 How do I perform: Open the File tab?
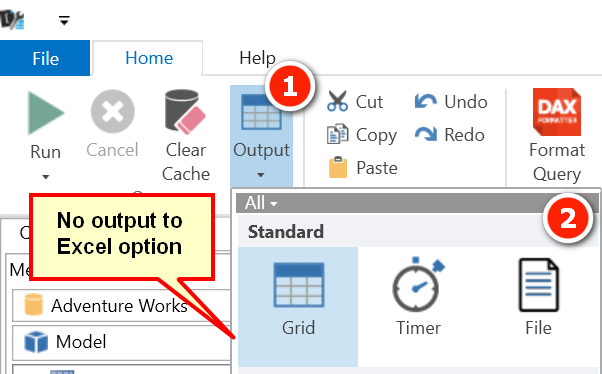click(45, 58)
